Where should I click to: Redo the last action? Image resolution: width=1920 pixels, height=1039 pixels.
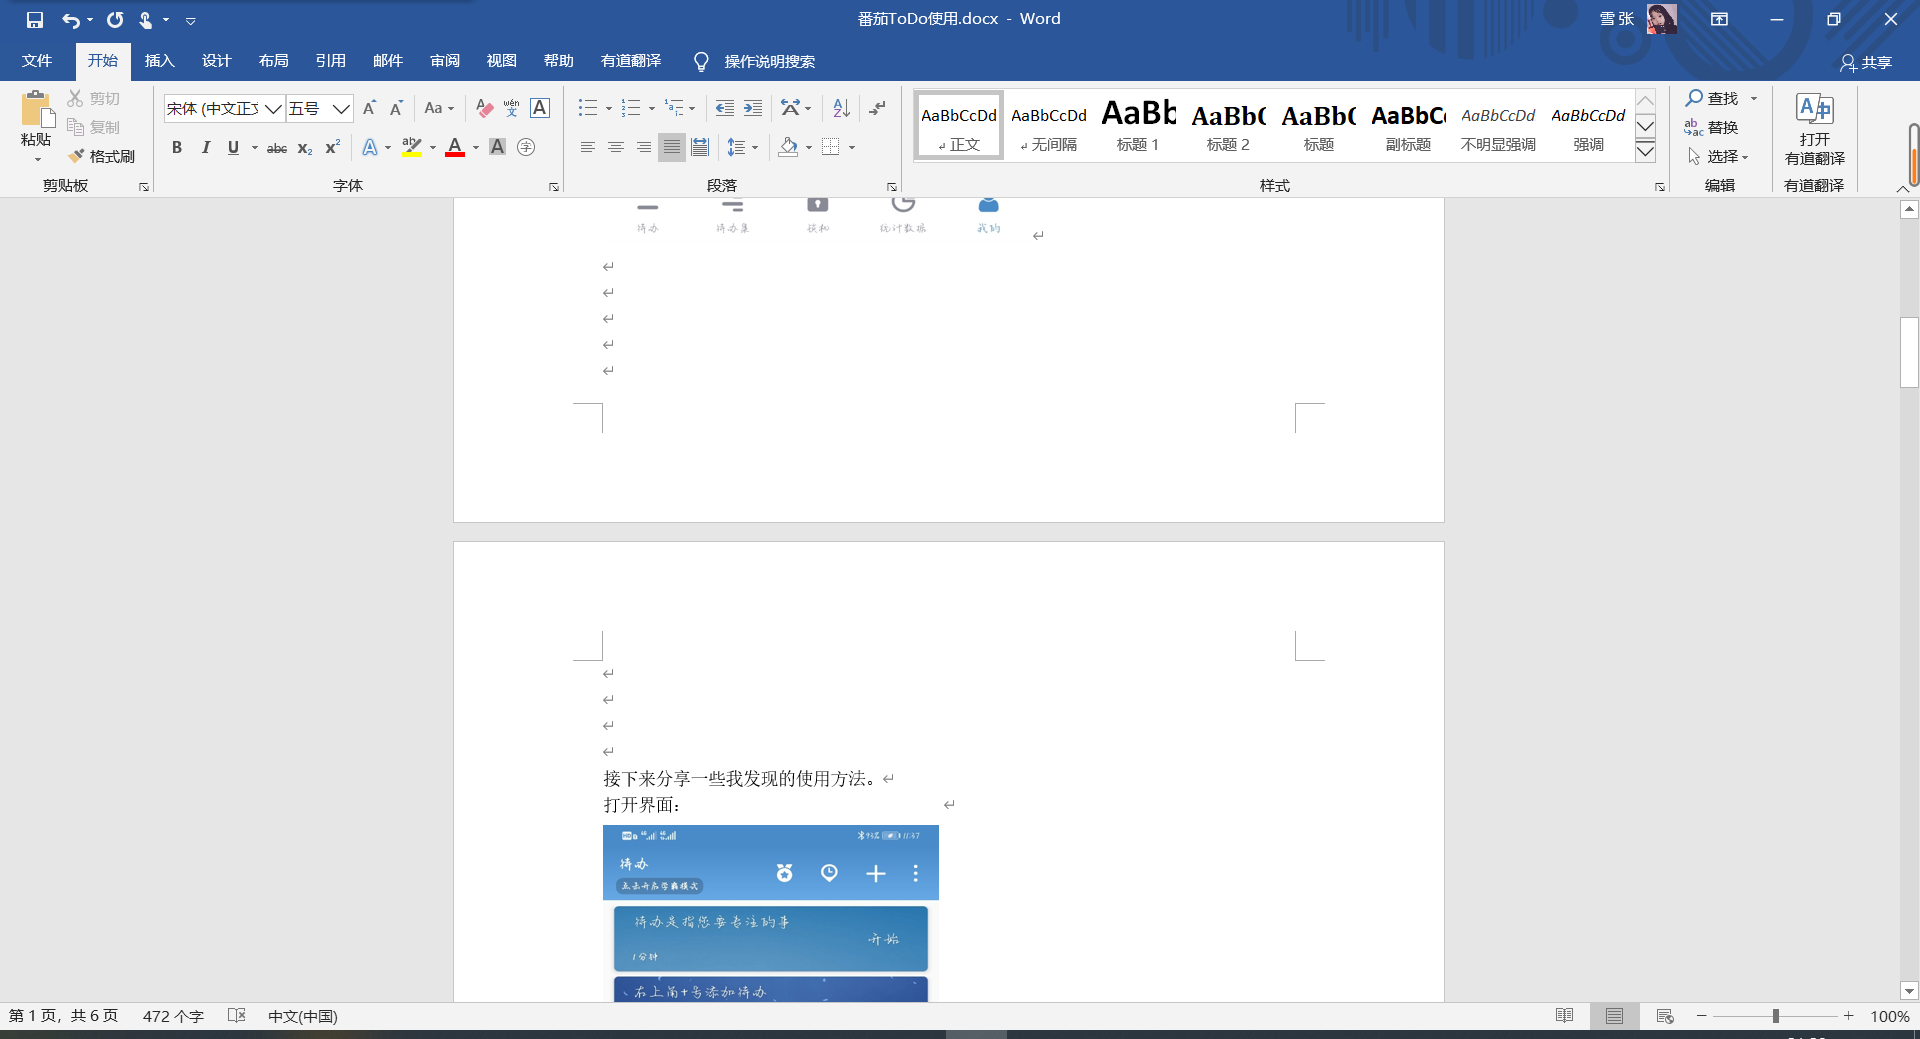click(x=115, y=20)
